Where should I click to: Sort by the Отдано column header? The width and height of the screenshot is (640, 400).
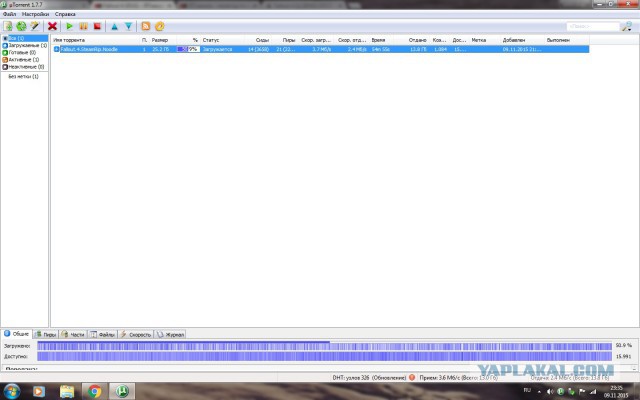click(418, 40)
